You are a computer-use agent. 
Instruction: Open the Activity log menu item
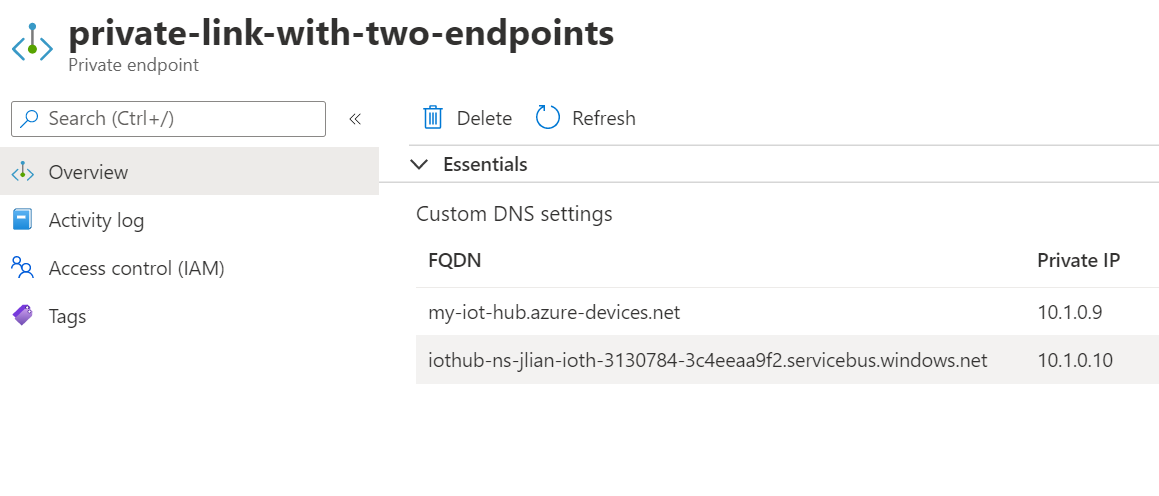(96, 220)
